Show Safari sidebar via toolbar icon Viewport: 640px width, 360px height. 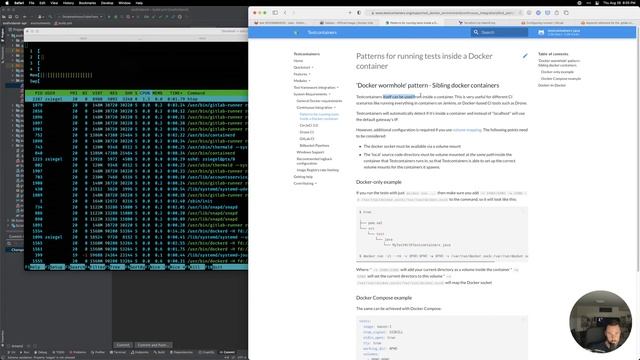(x=275, y=13)
